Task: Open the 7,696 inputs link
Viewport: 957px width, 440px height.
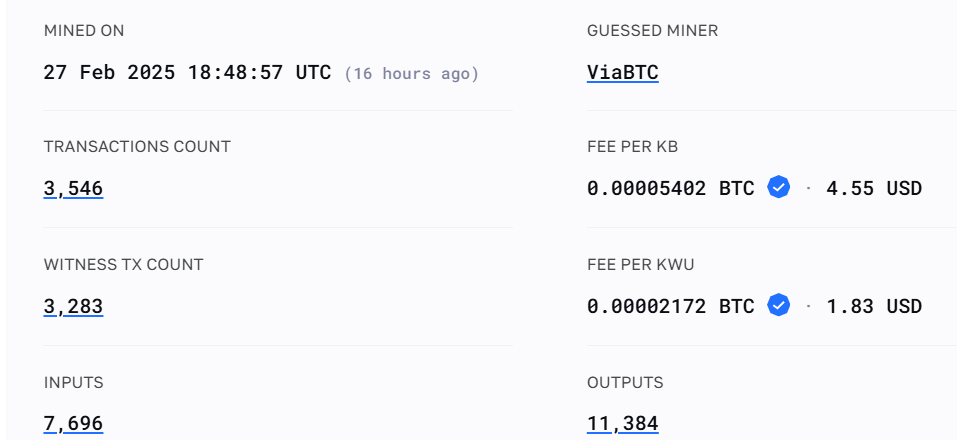Action: pos(73,424)
